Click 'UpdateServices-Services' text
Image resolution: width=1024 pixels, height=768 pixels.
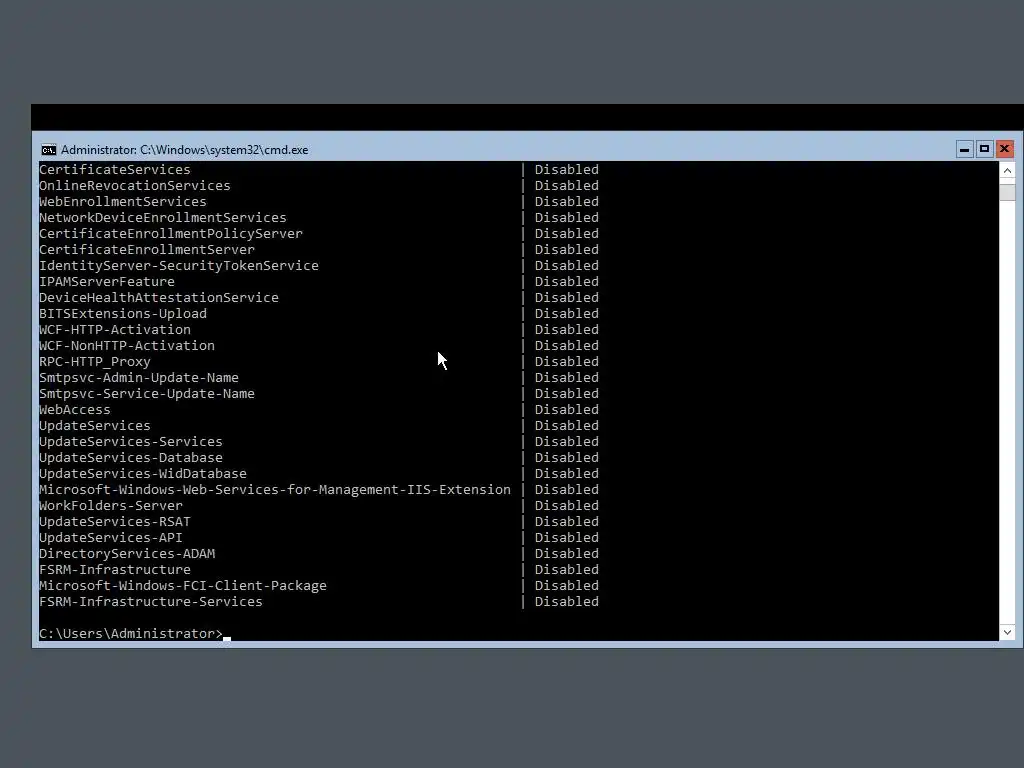131,441
